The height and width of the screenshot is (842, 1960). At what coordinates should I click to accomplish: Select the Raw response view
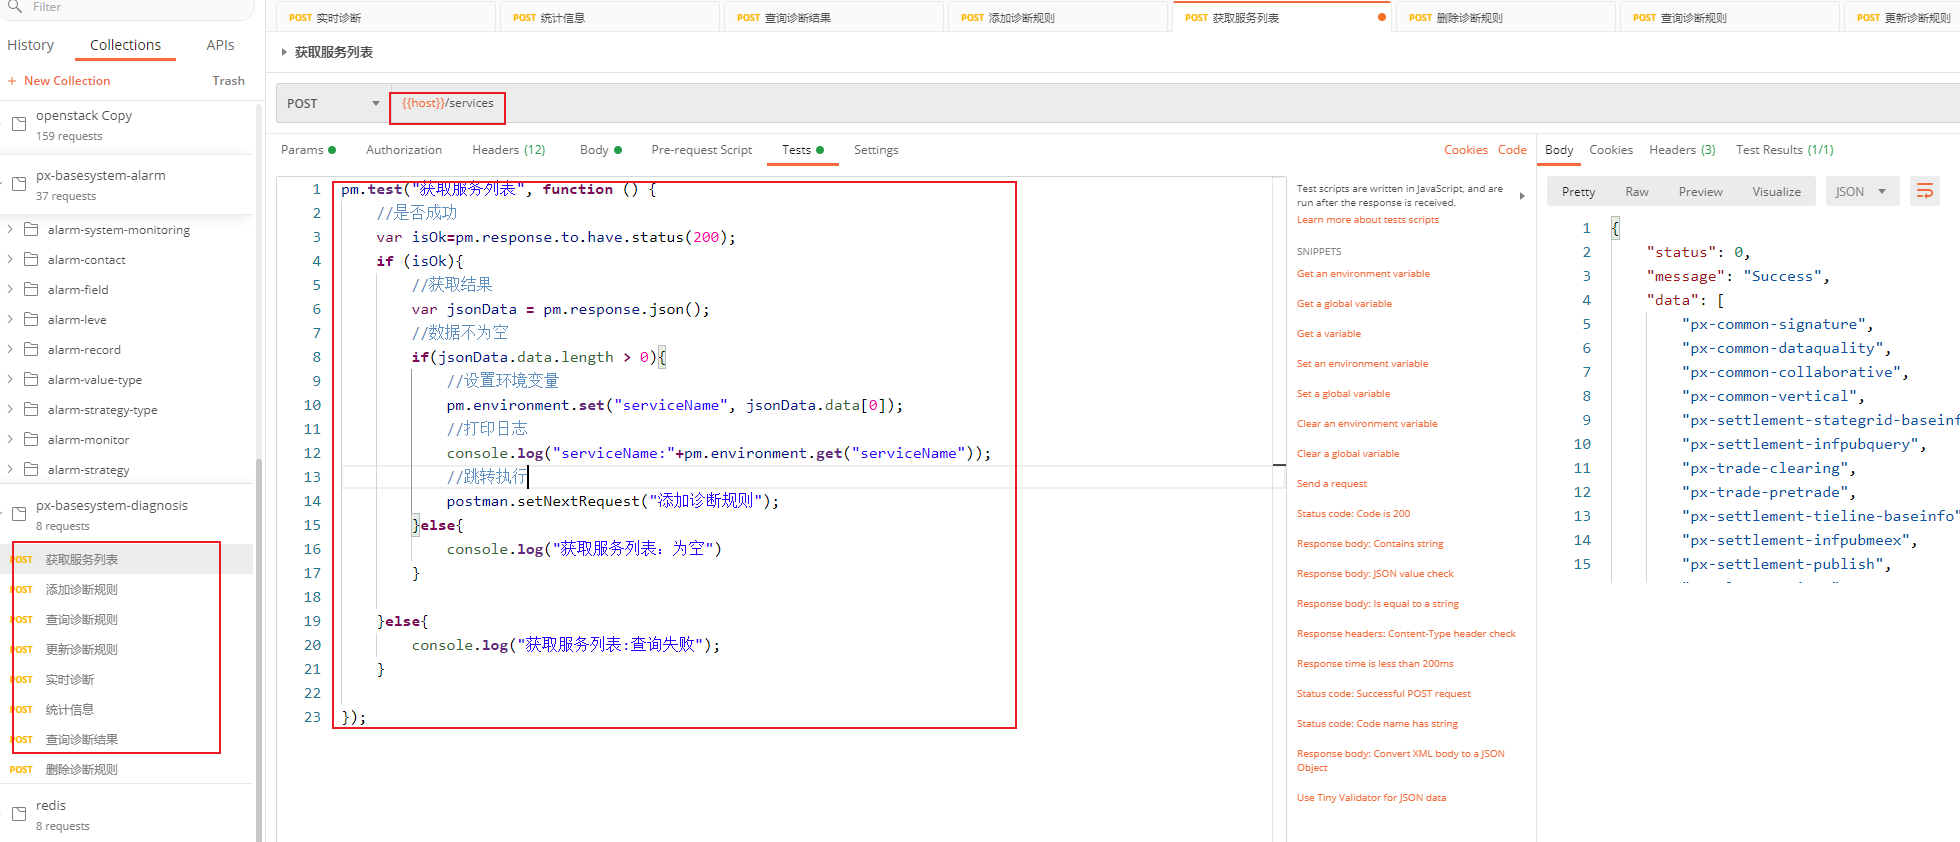coord(1637,192)
